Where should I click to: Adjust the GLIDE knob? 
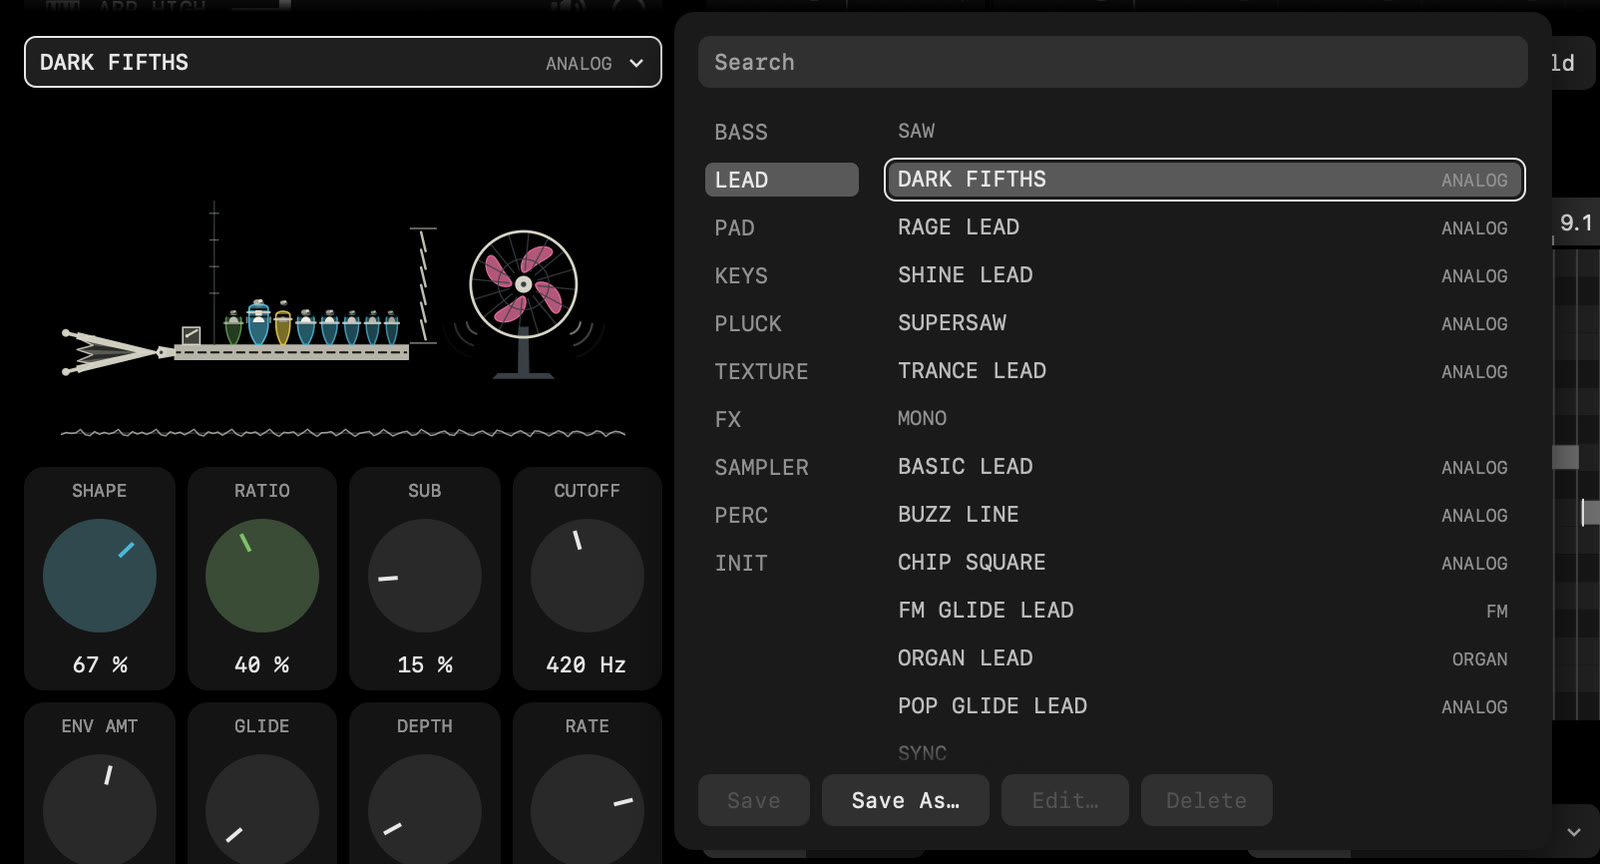(x=262, y=809)
